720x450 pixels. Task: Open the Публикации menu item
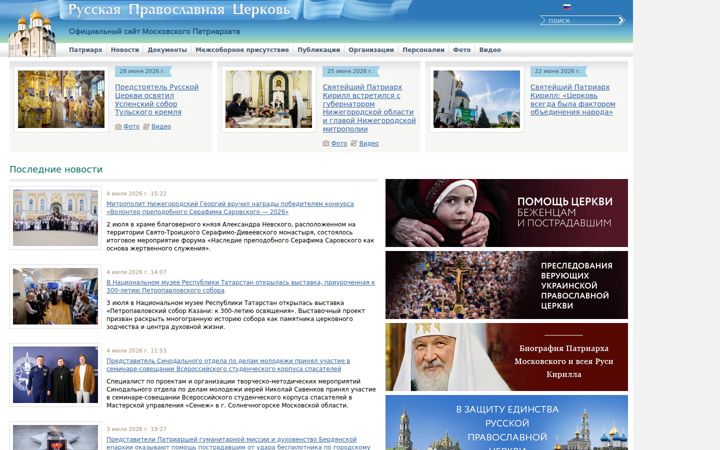tap(319, 50)
